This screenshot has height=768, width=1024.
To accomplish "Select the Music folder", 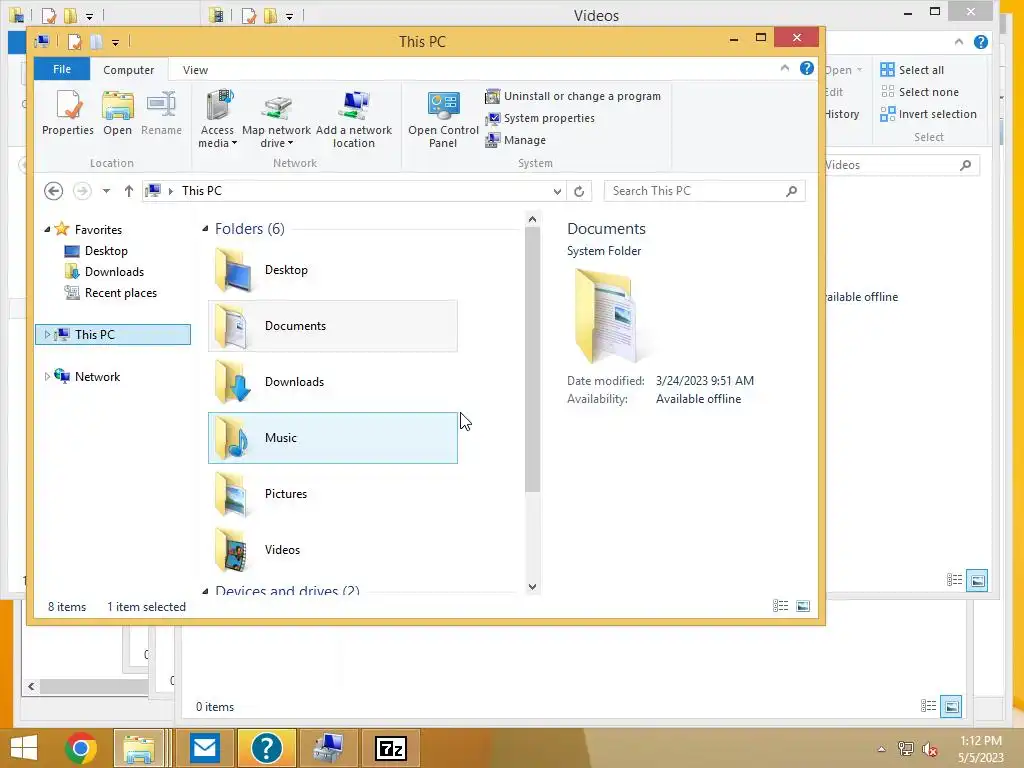I will [x=332, y=438].
